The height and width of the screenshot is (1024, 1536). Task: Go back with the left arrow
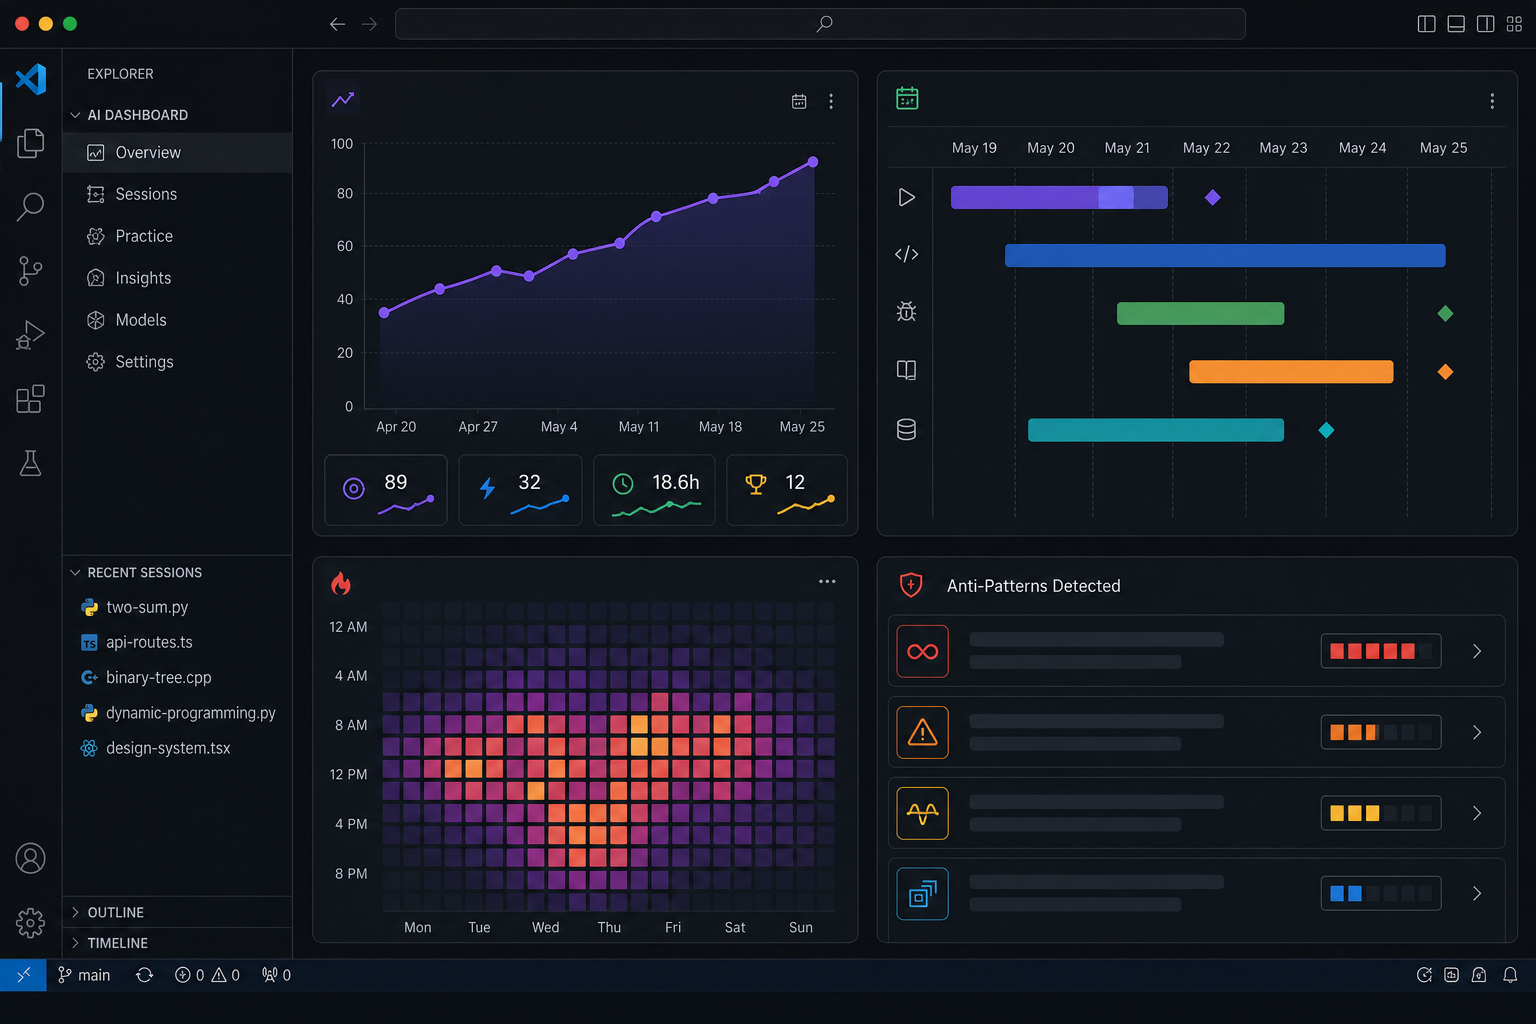[337, 24]
